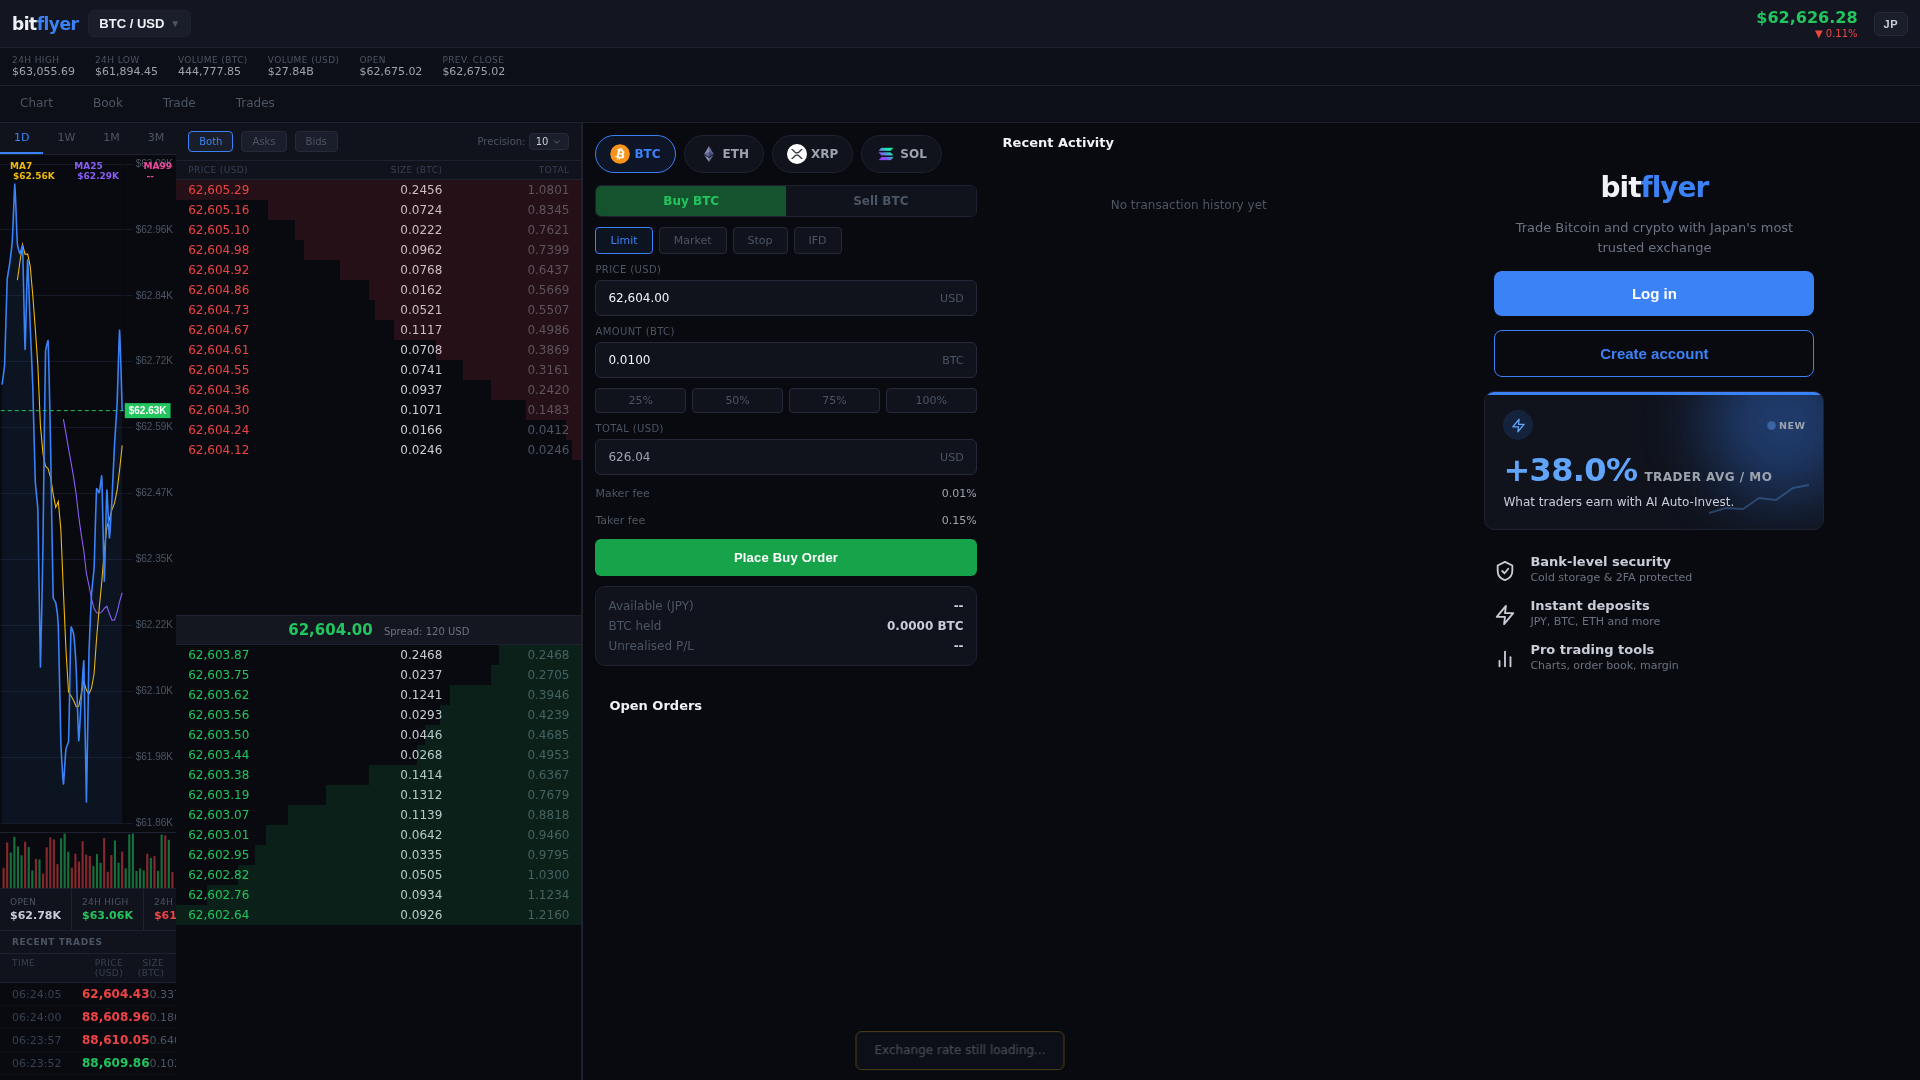The height and width of the screenshot is (1080, 1920).
Task: Select ask row priced 62,604.12
Action: point(379,450)
